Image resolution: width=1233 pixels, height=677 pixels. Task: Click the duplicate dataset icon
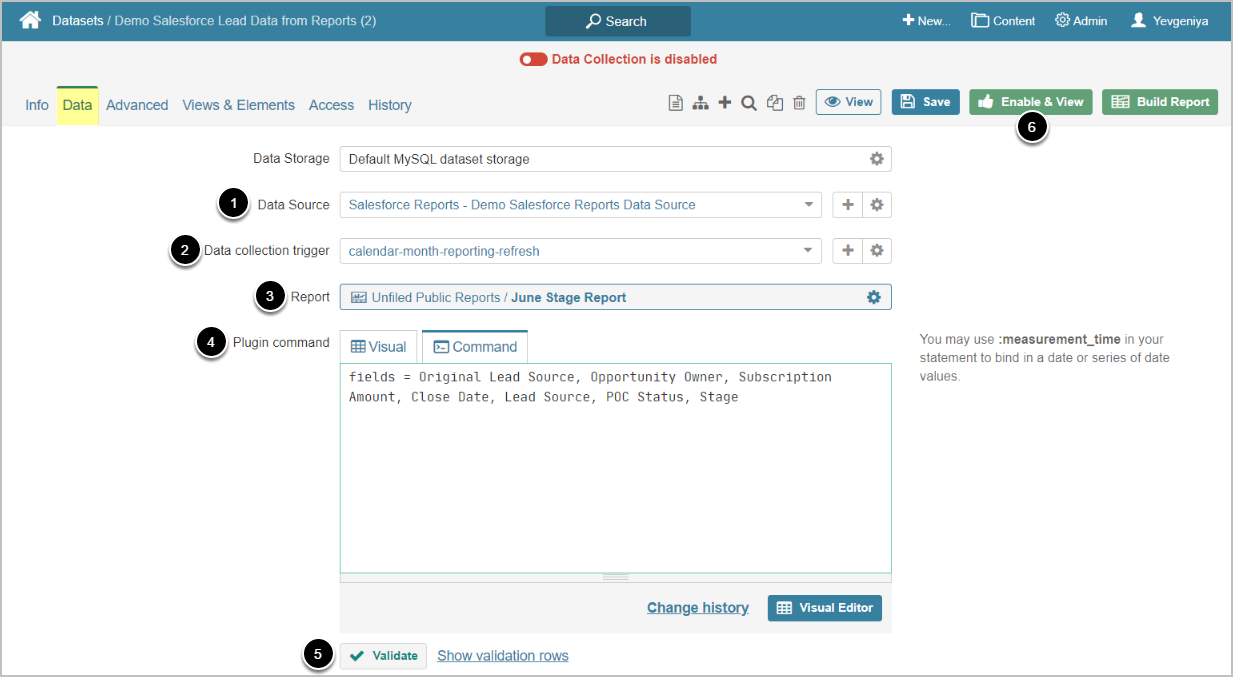pos(774,103)
